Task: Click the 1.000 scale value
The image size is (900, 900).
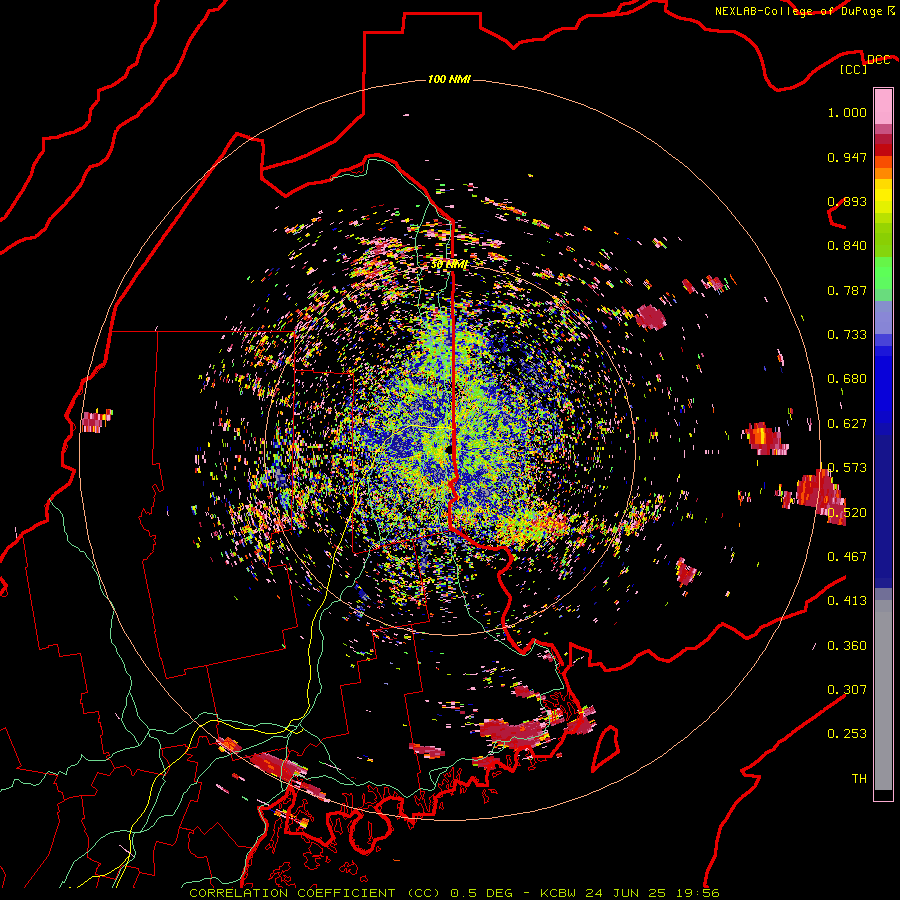Action: 847,112
